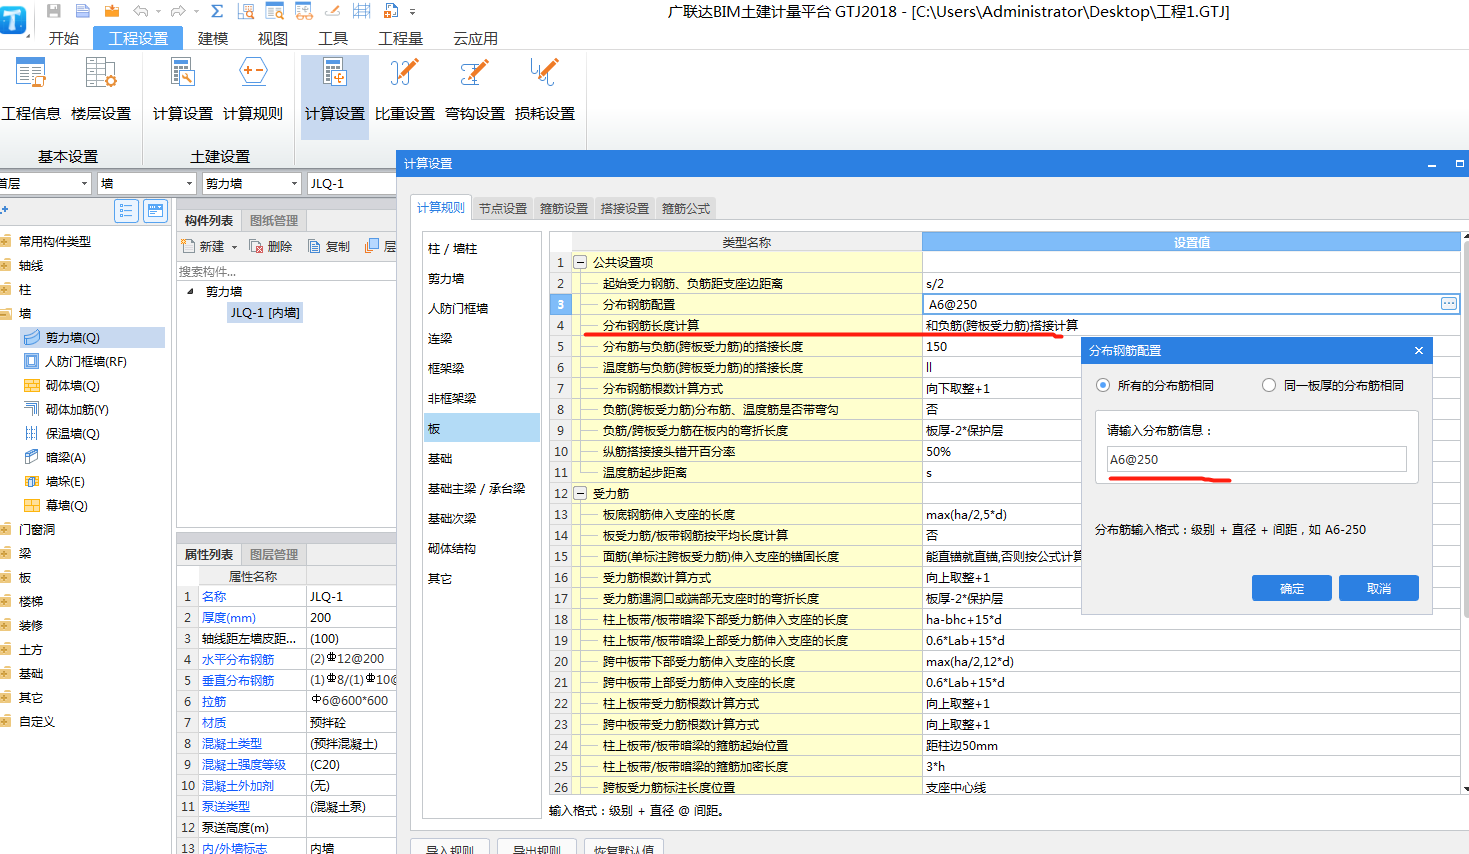This screenshot has width=1469, height=854.
Task: Switch to 图层管理 tab
Action: tap(274, 555)
